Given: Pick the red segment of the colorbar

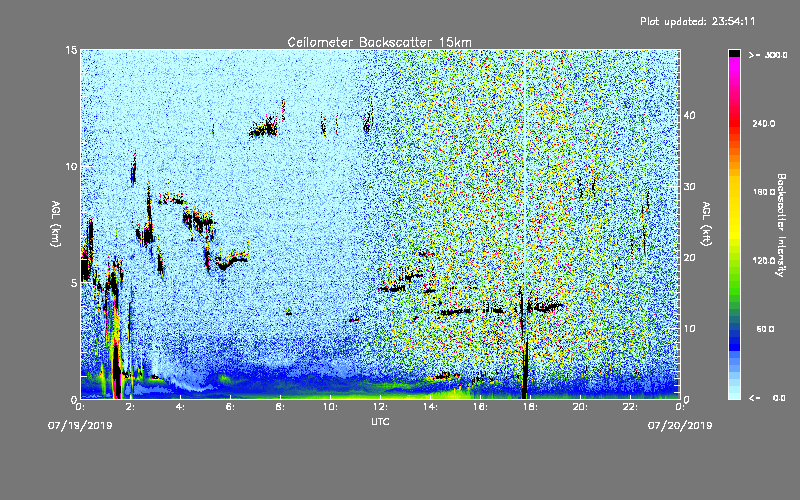Looking at the screenshot, I should 734,125.
